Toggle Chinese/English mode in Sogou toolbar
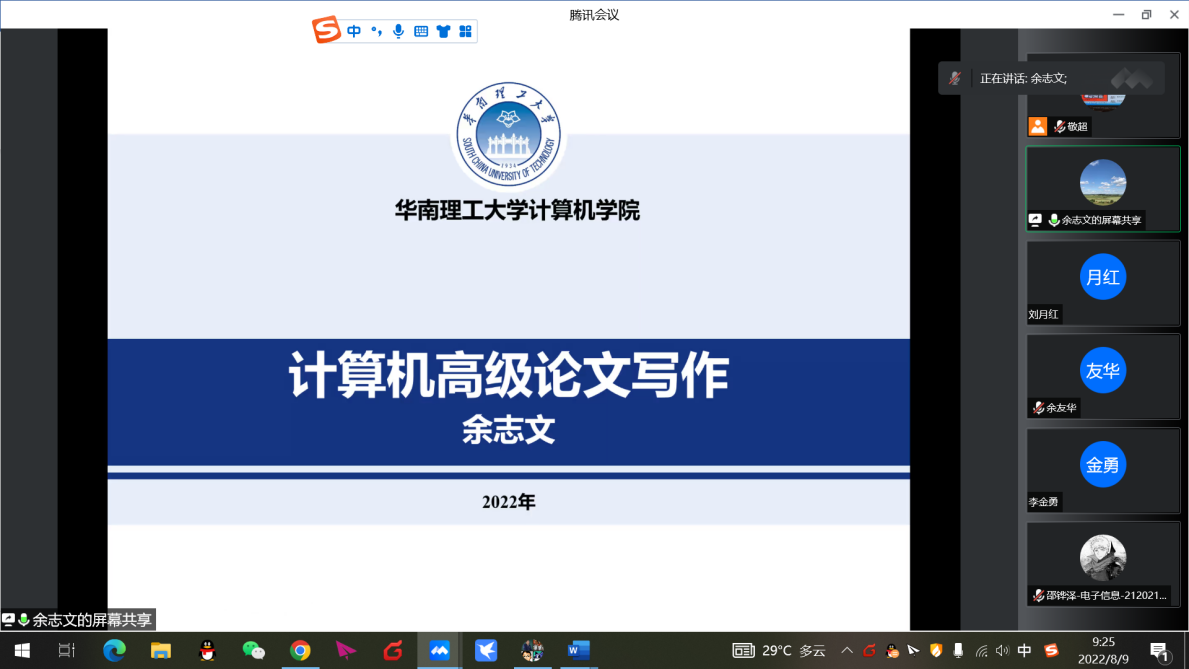This screenshot has width=1189, height=669. (x=354, y=32)
